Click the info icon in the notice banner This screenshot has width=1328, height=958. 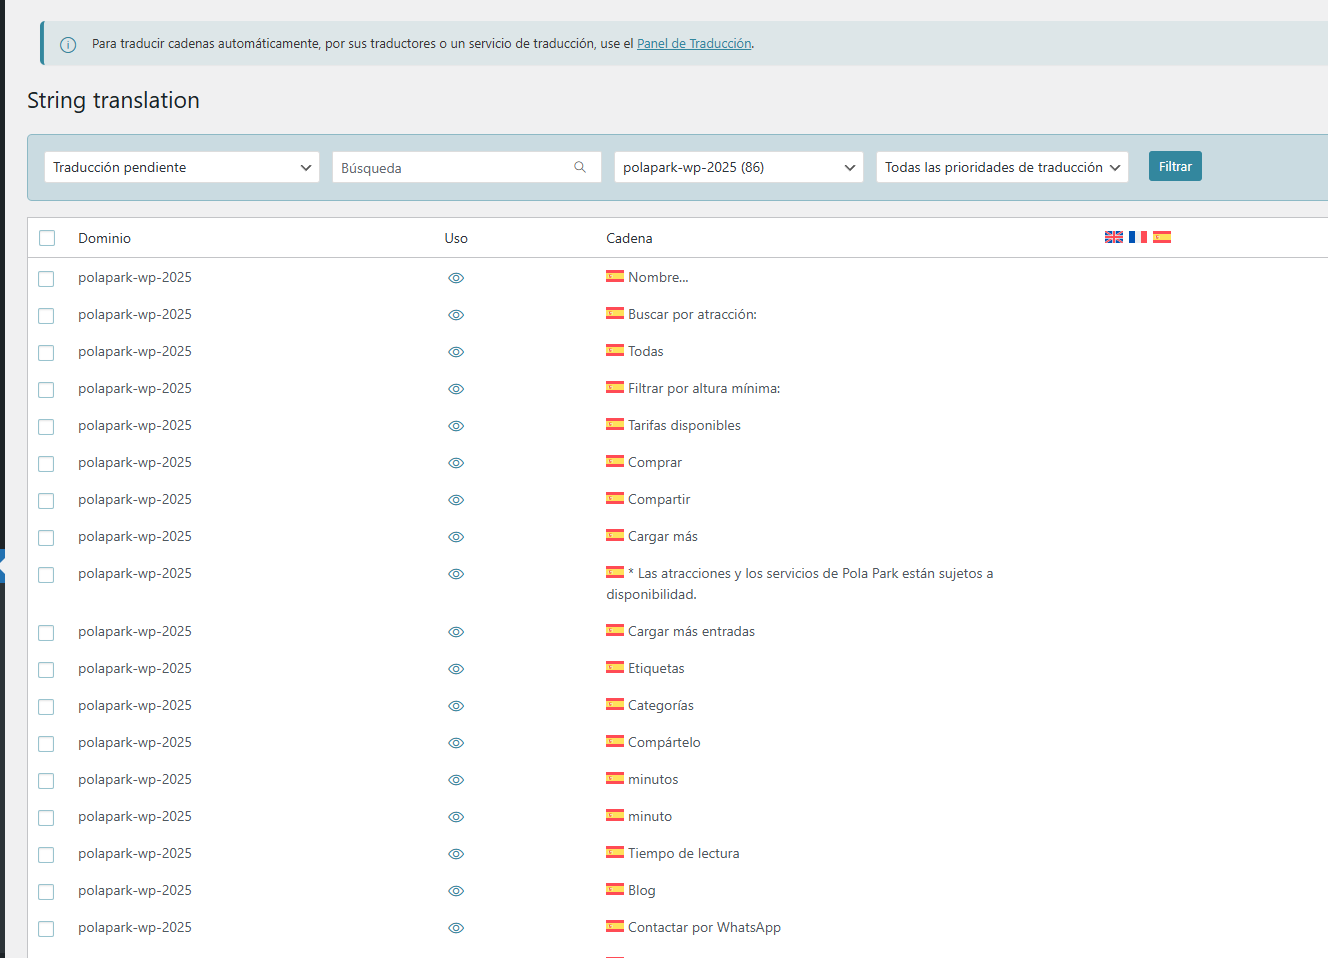(68, 44)
